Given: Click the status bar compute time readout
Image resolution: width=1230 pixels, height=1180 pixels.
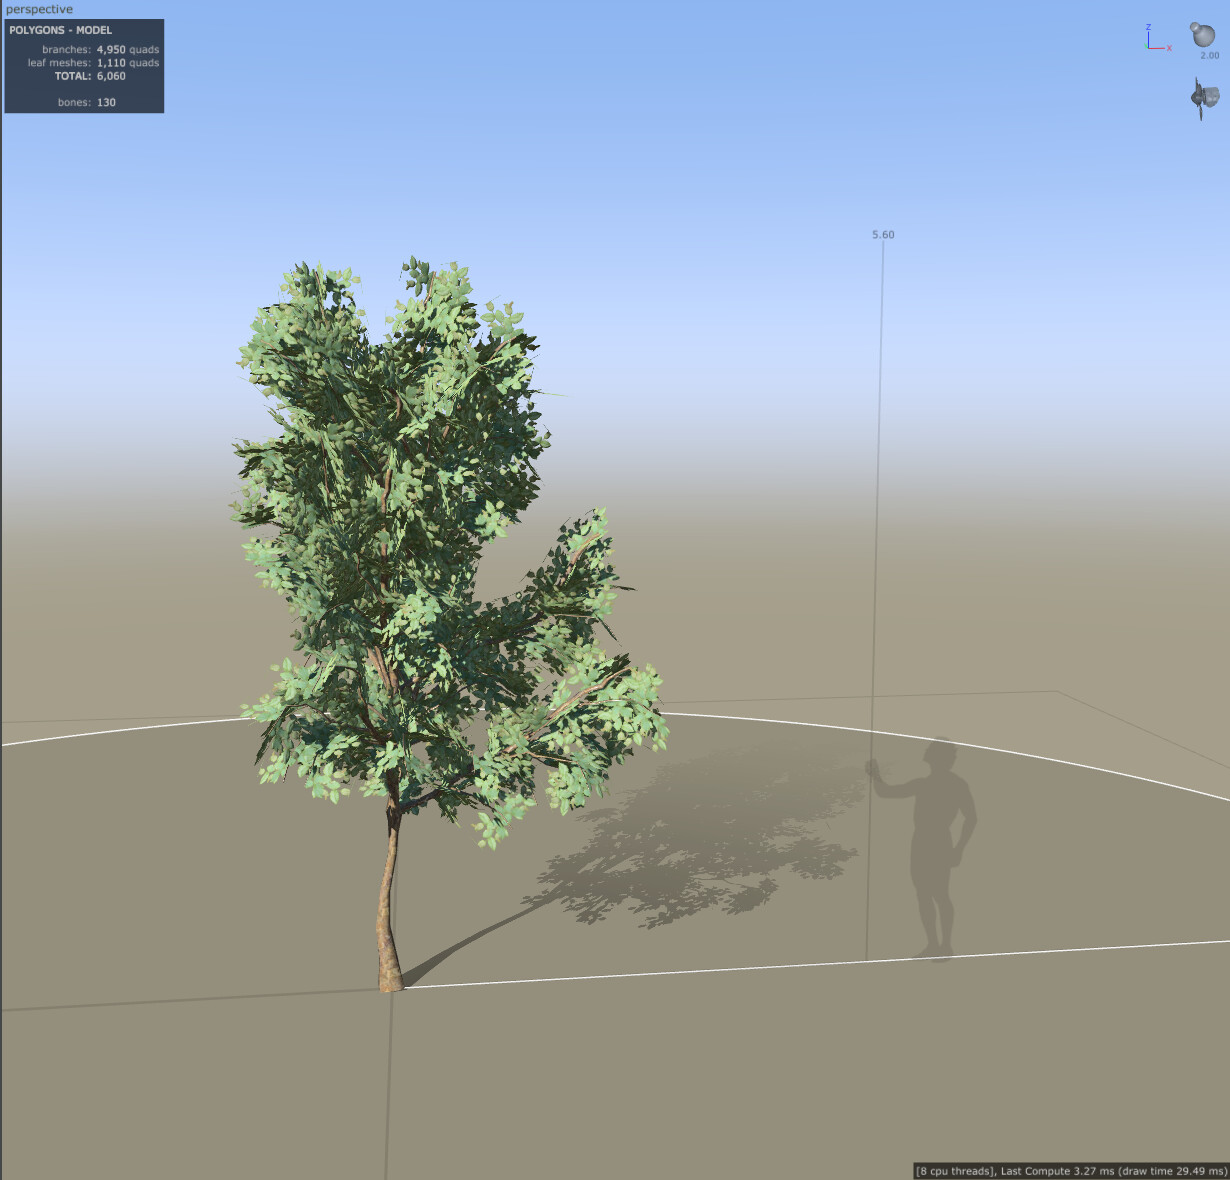Looking at the screenshot, I should click(1070, 1170).
